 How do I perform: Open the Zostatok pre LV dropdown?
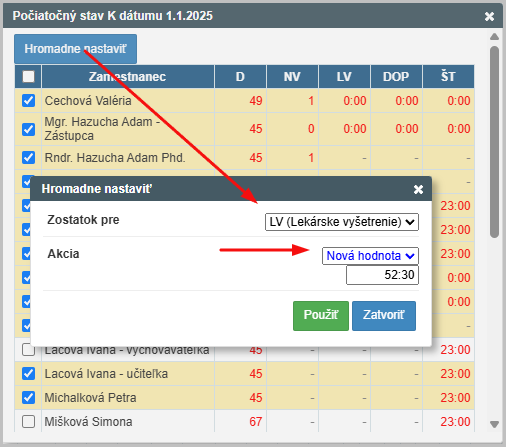point(342,222)
